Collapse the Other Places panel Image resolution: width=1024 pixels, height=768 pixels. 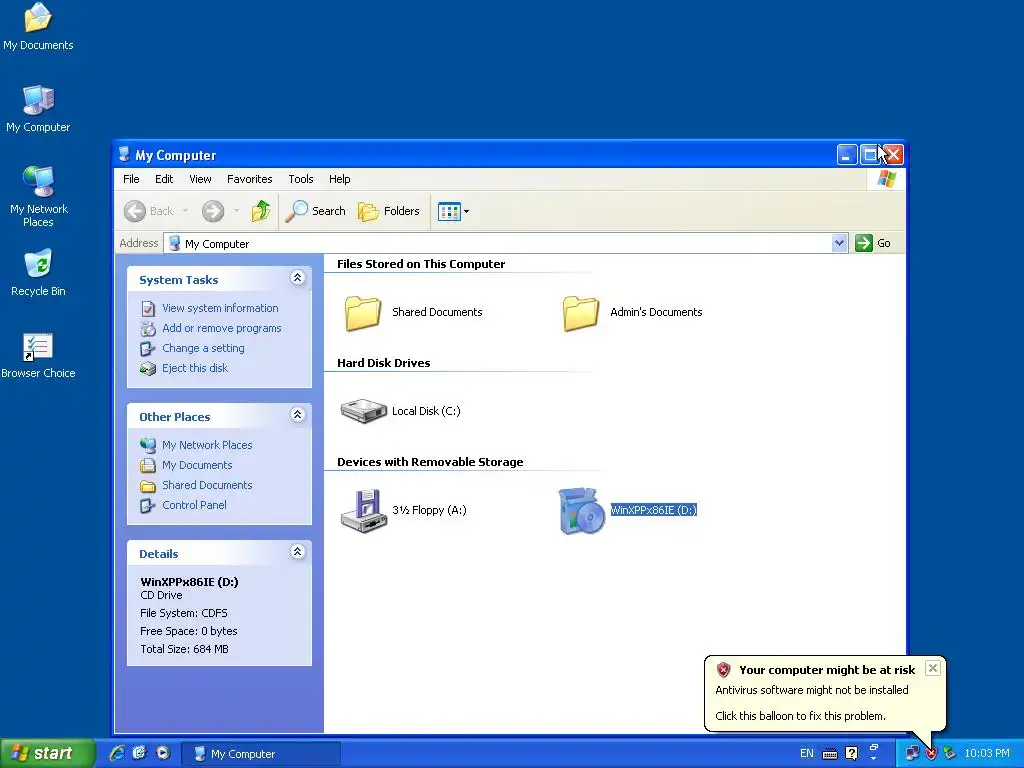pyautogui.click(x=297, y=415)
